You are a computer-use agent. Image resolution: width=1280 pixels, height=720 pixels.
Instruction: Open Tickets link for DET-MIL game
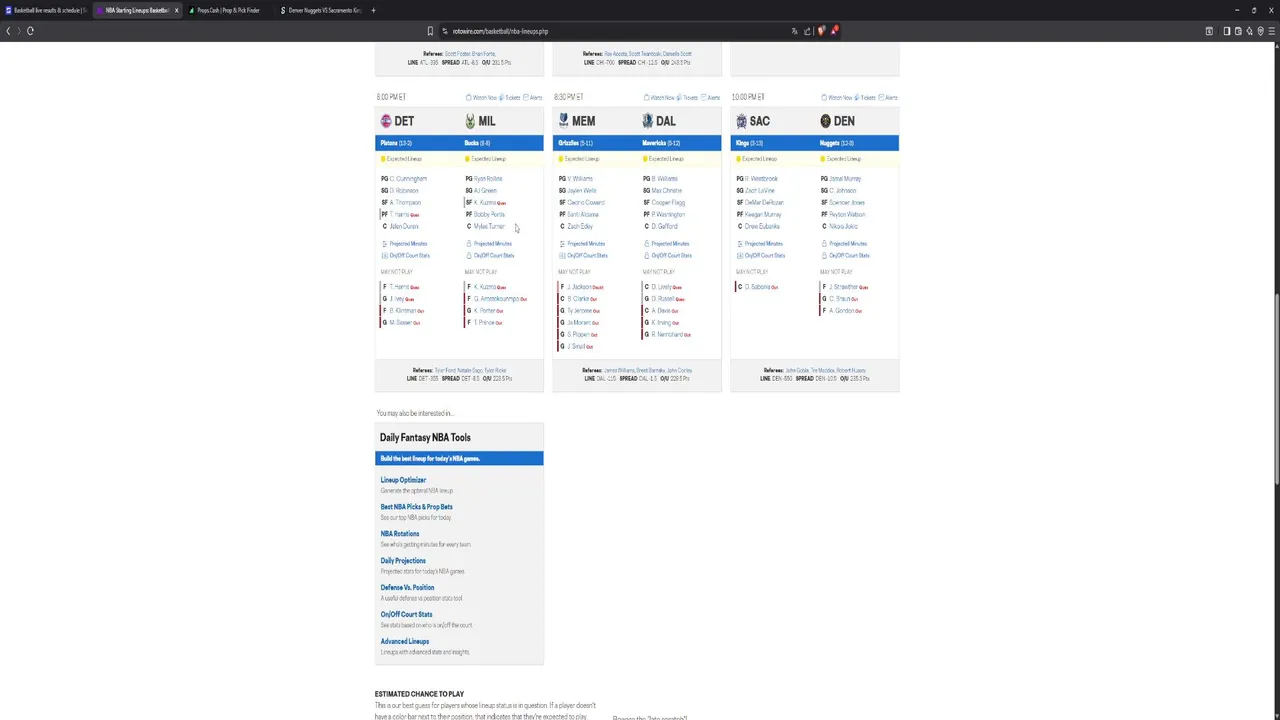(x=511, y=97)
